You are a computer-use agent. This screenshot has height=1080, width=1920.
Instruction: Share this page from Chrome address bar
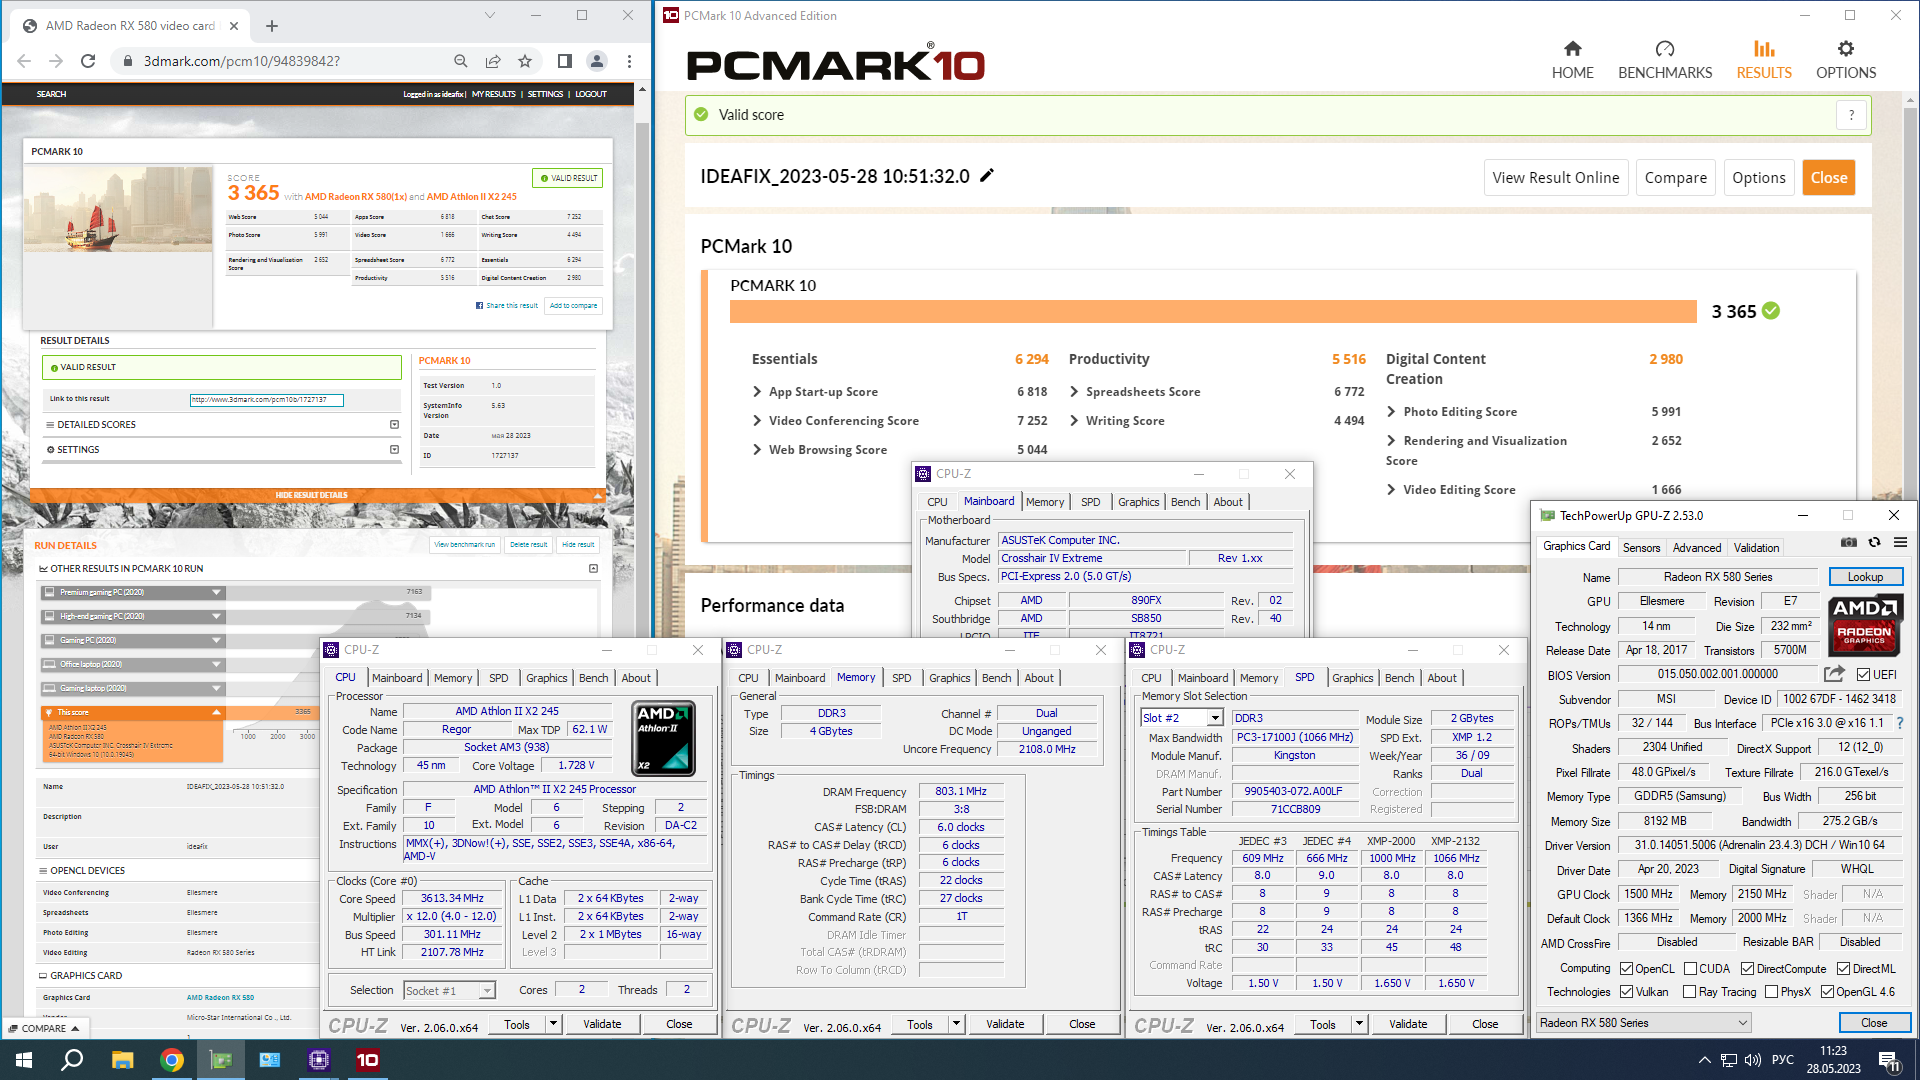(493, 61)
